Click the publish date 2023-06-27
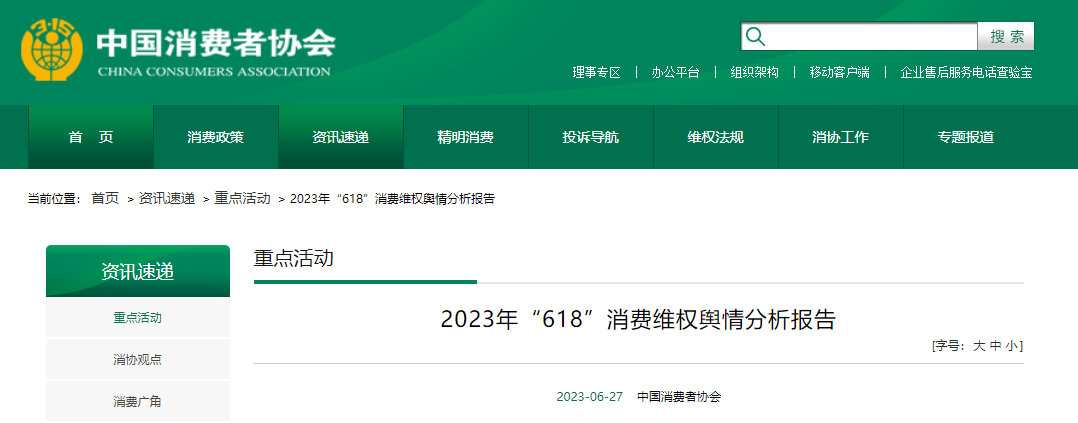The width and height of the screenshot is (1078, 423). 590,397
